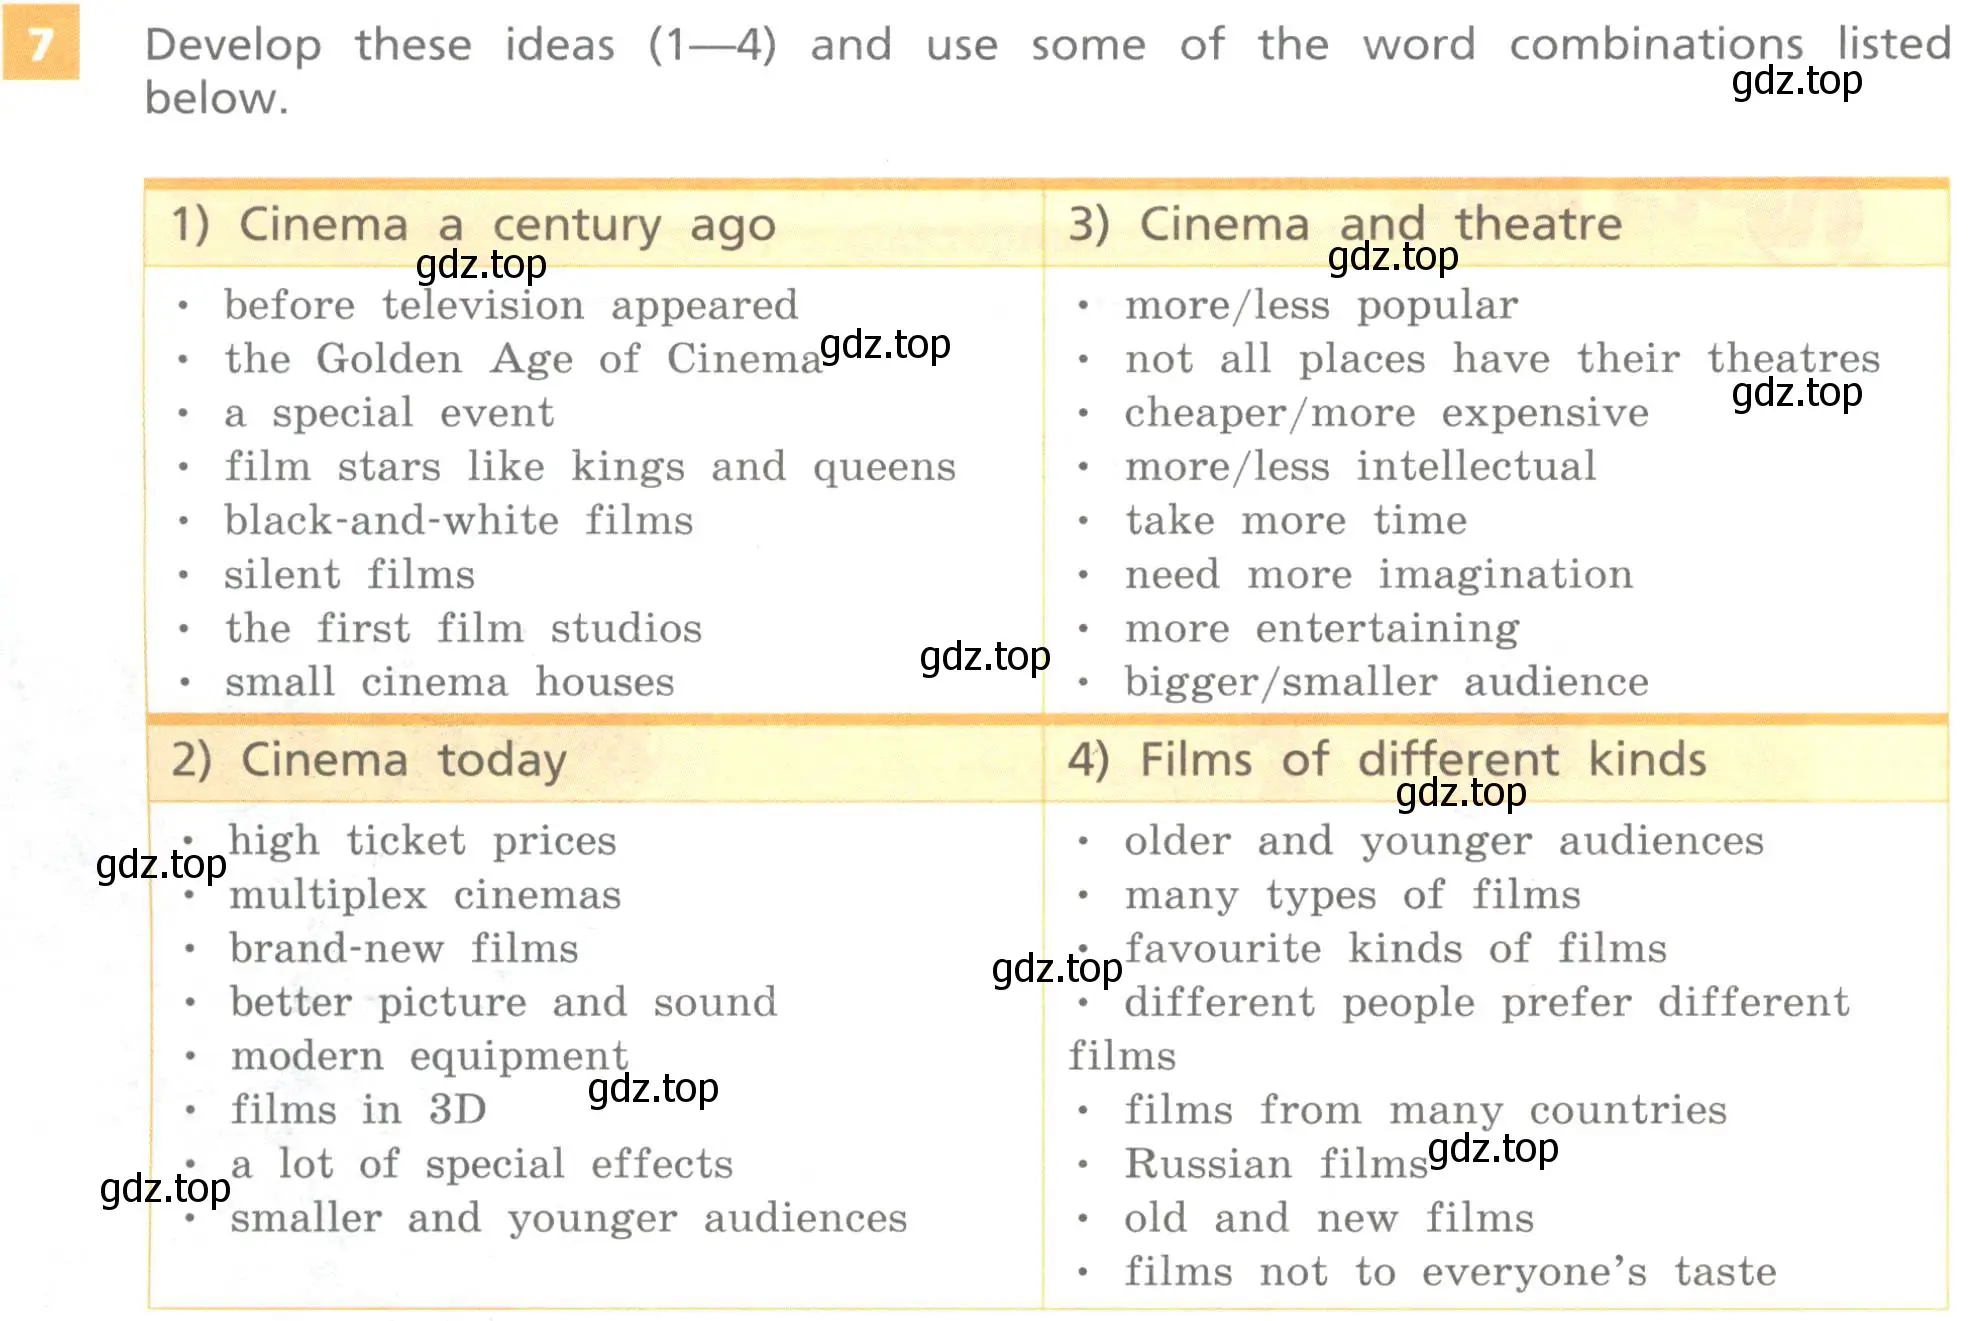
Task: Click 'favourite kinds of films' item
Action: (x=1395, y=948)
